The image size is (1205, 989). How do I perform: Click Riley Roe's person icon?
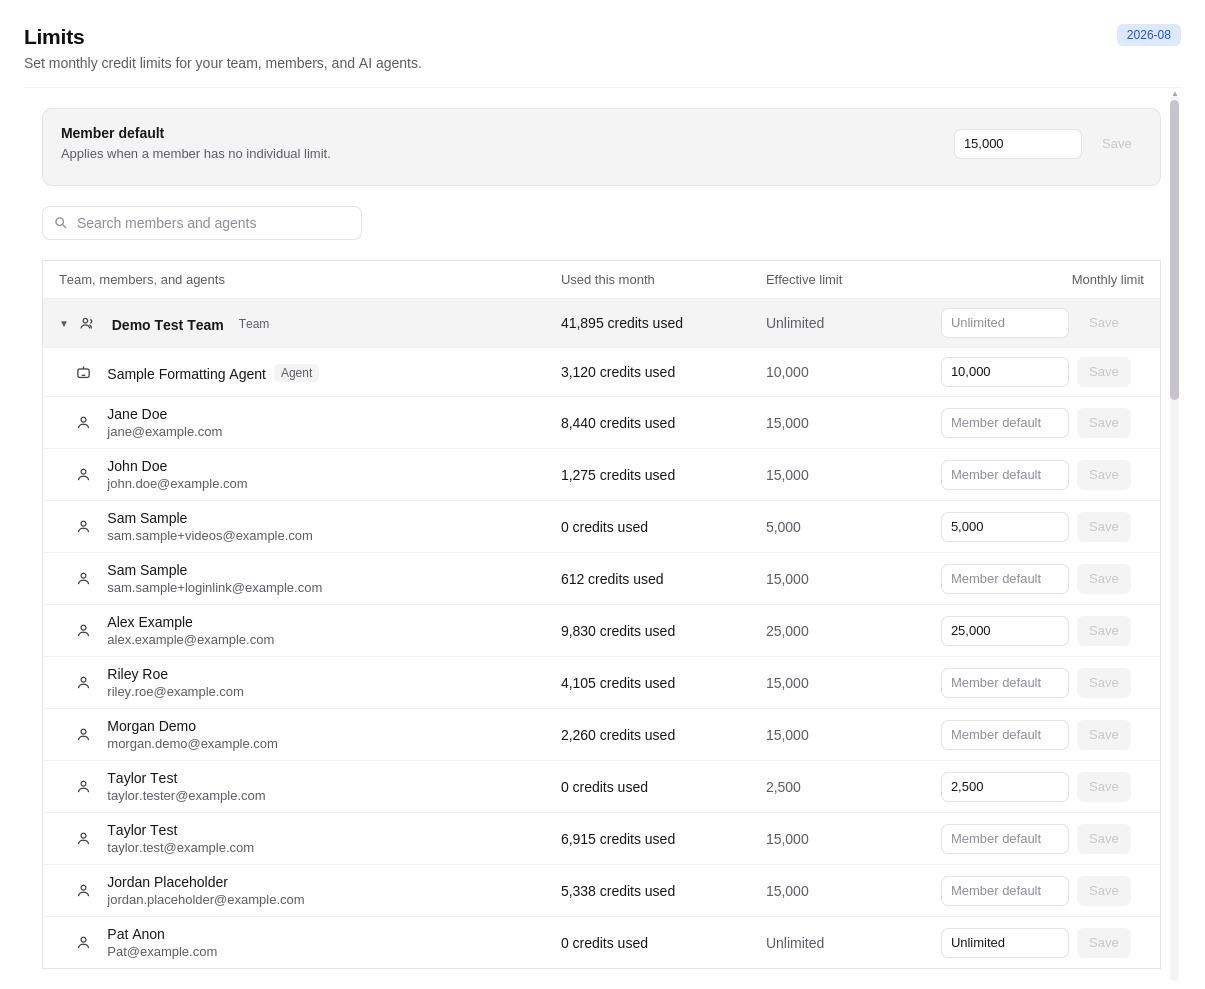pyautogui.click(x=84, y=683)
